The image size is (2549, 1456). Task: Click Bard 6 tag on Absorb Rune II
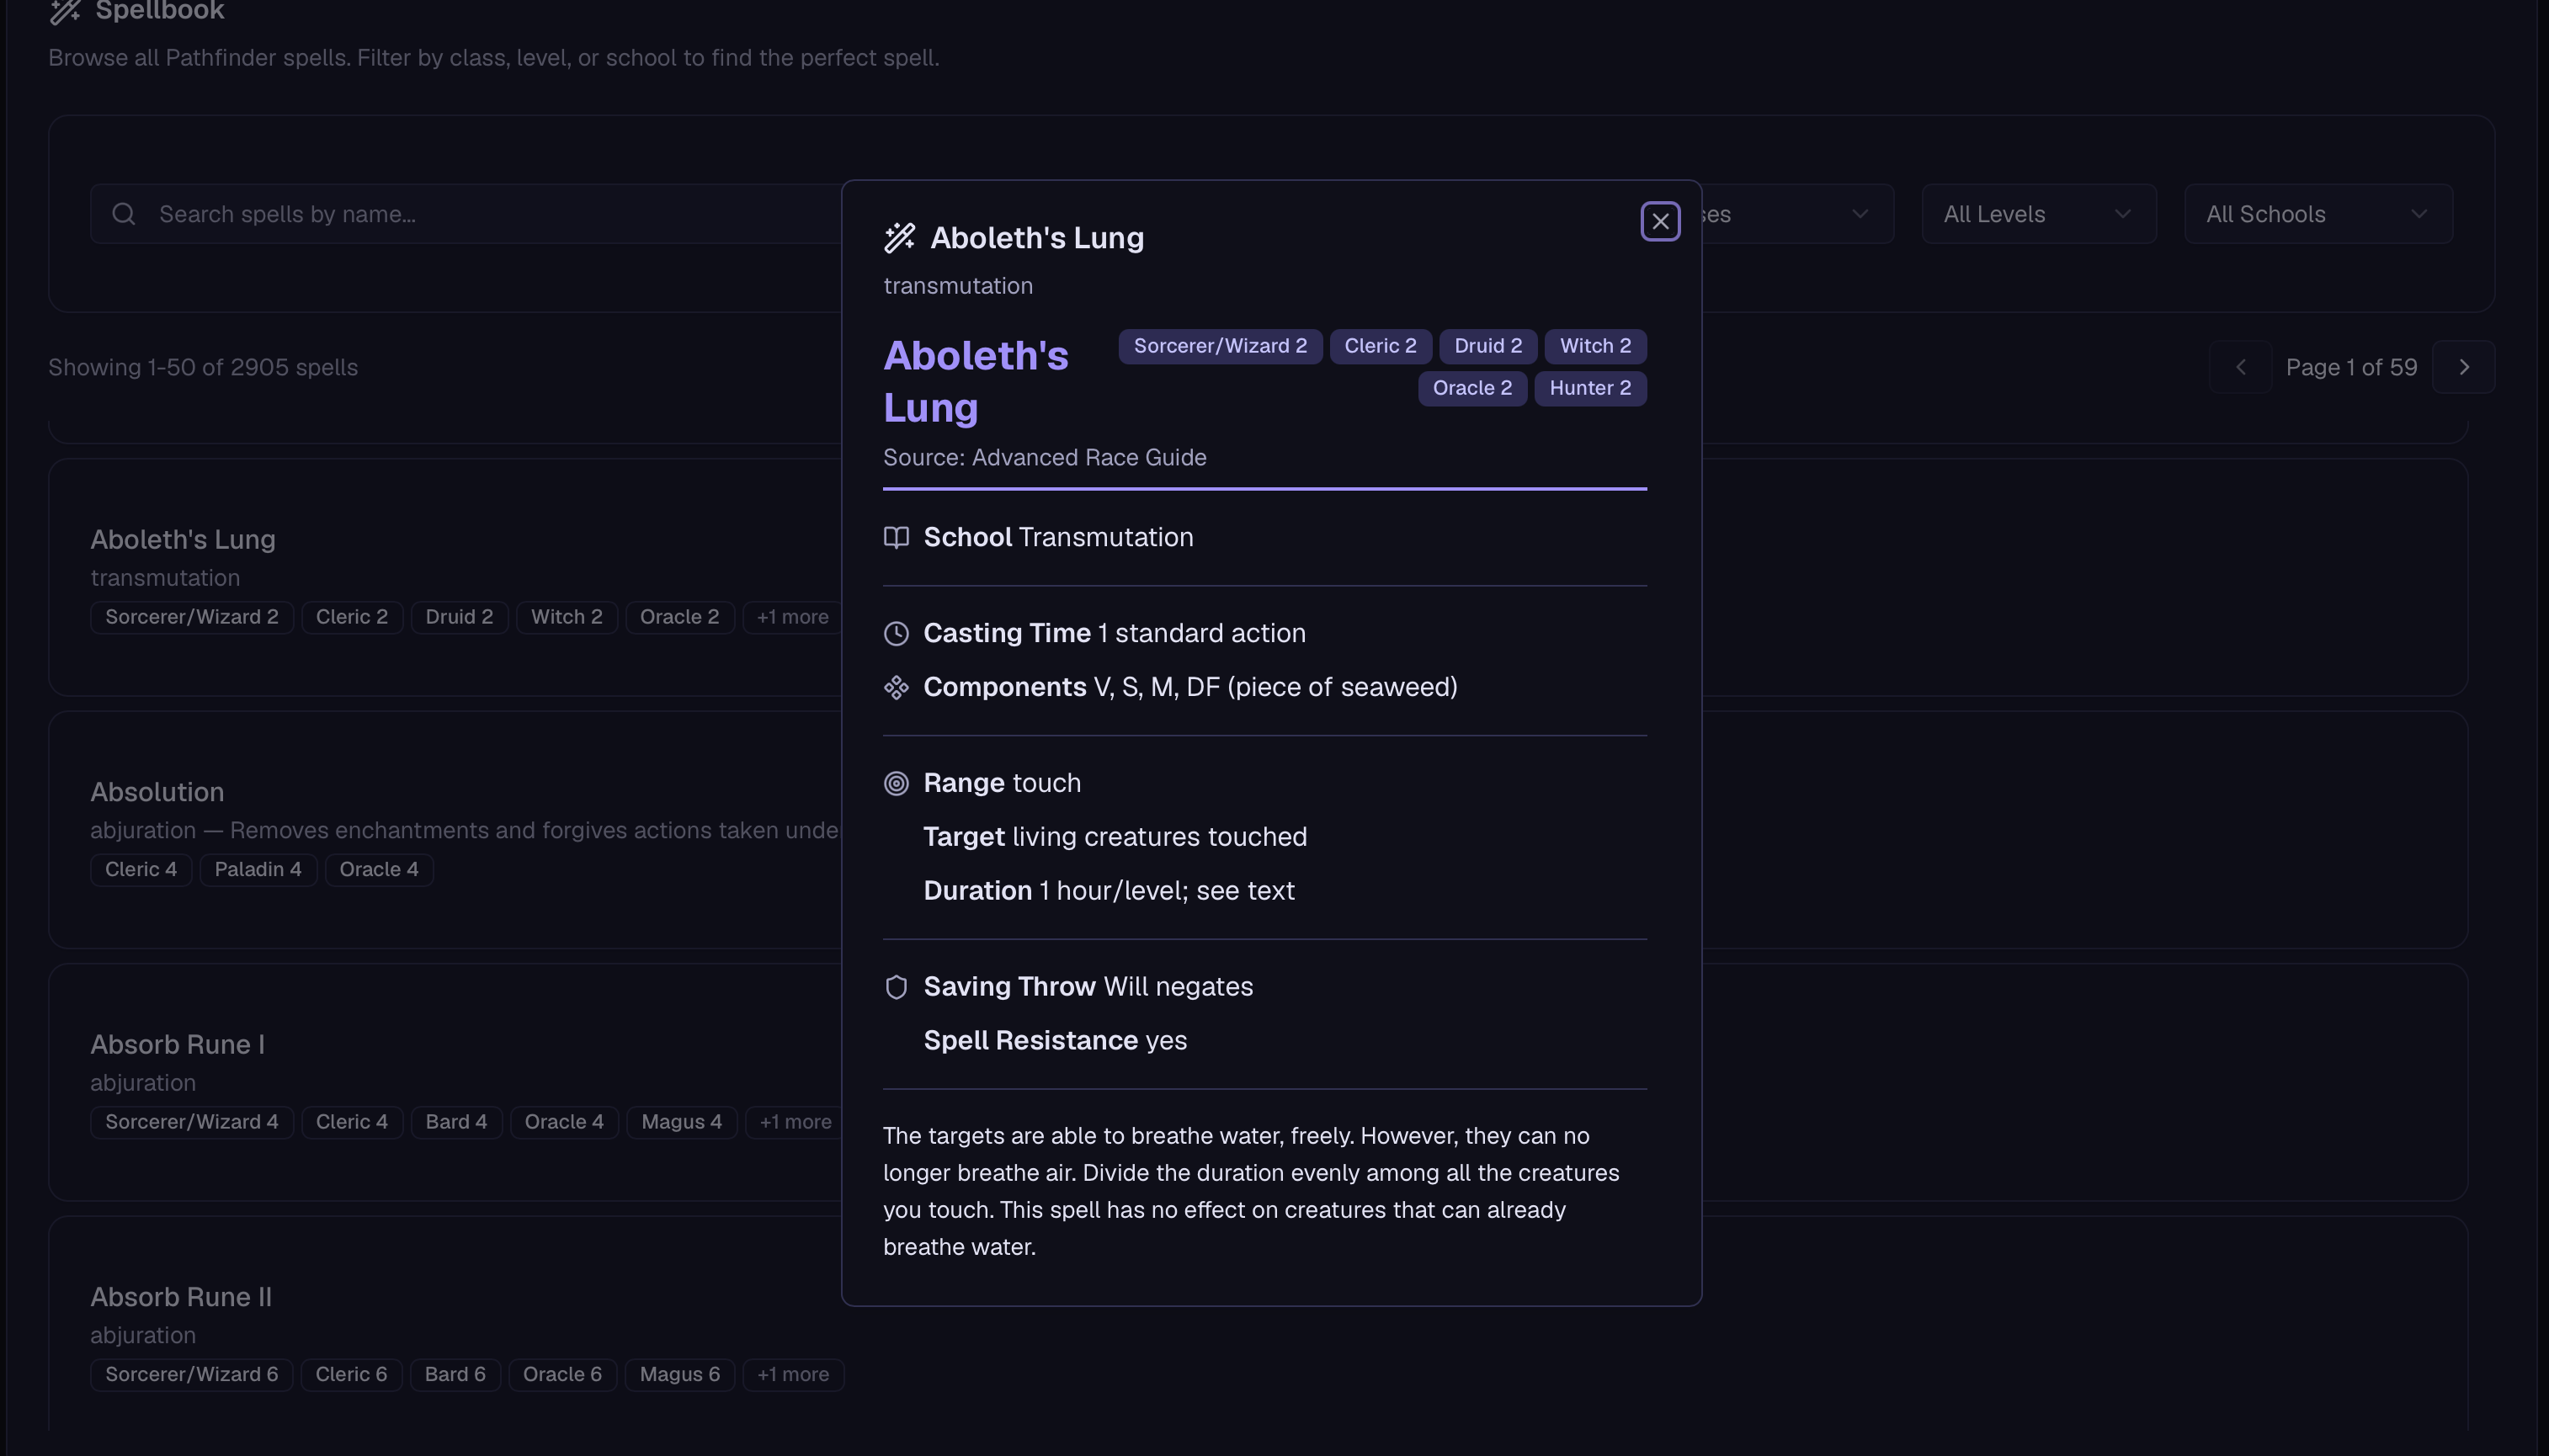(455, 1374)
